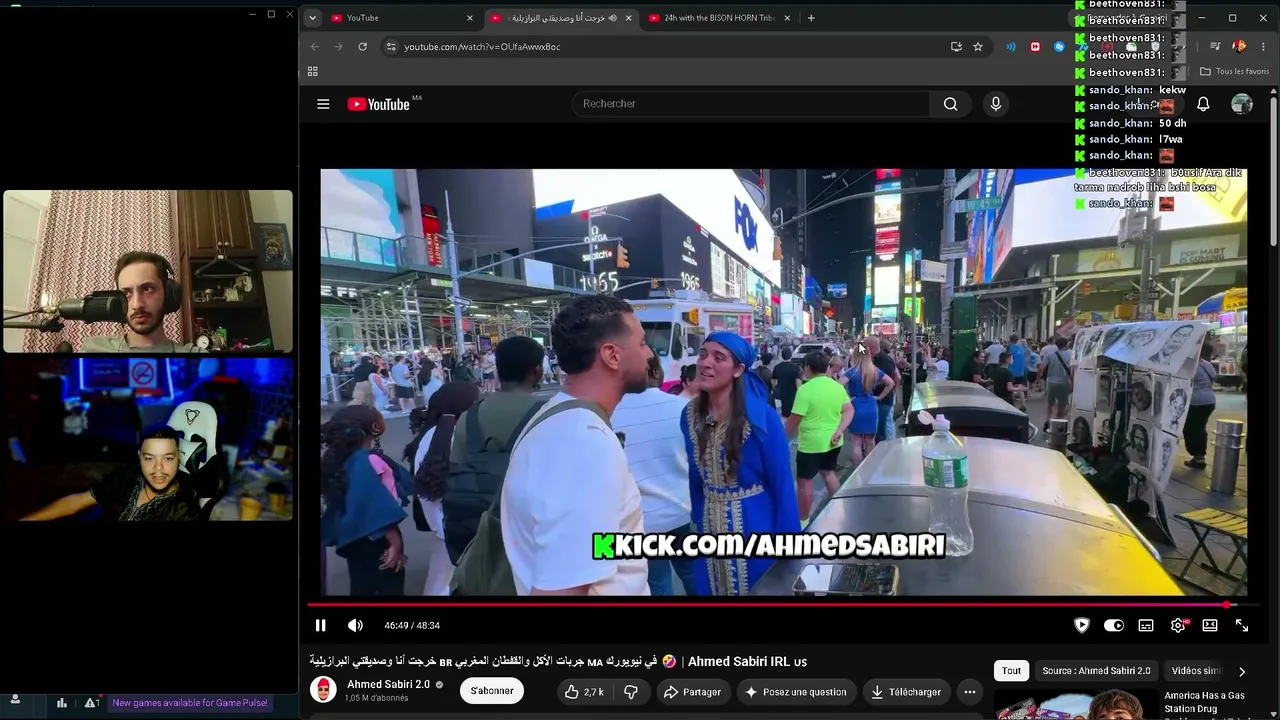Open America Has a Gas Station Drug video

pos(1204,702)
